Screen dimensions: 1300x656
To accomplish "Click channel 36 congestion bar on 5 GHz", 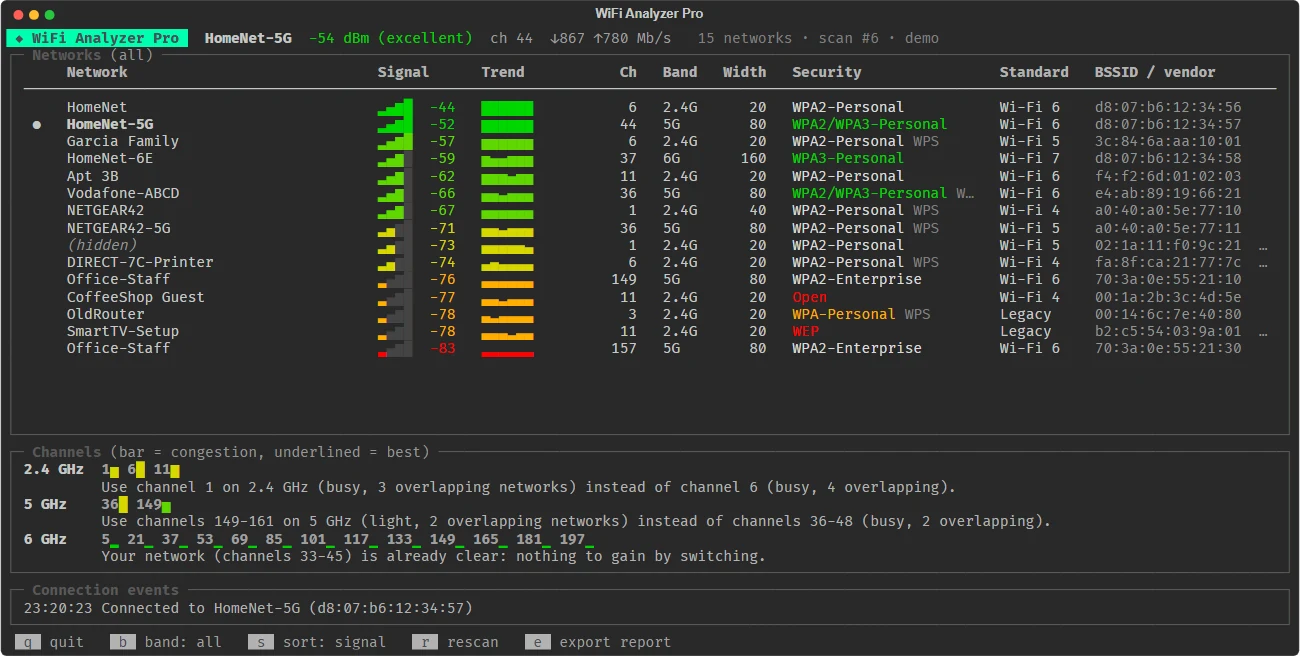I will click(x=123, y=505).
